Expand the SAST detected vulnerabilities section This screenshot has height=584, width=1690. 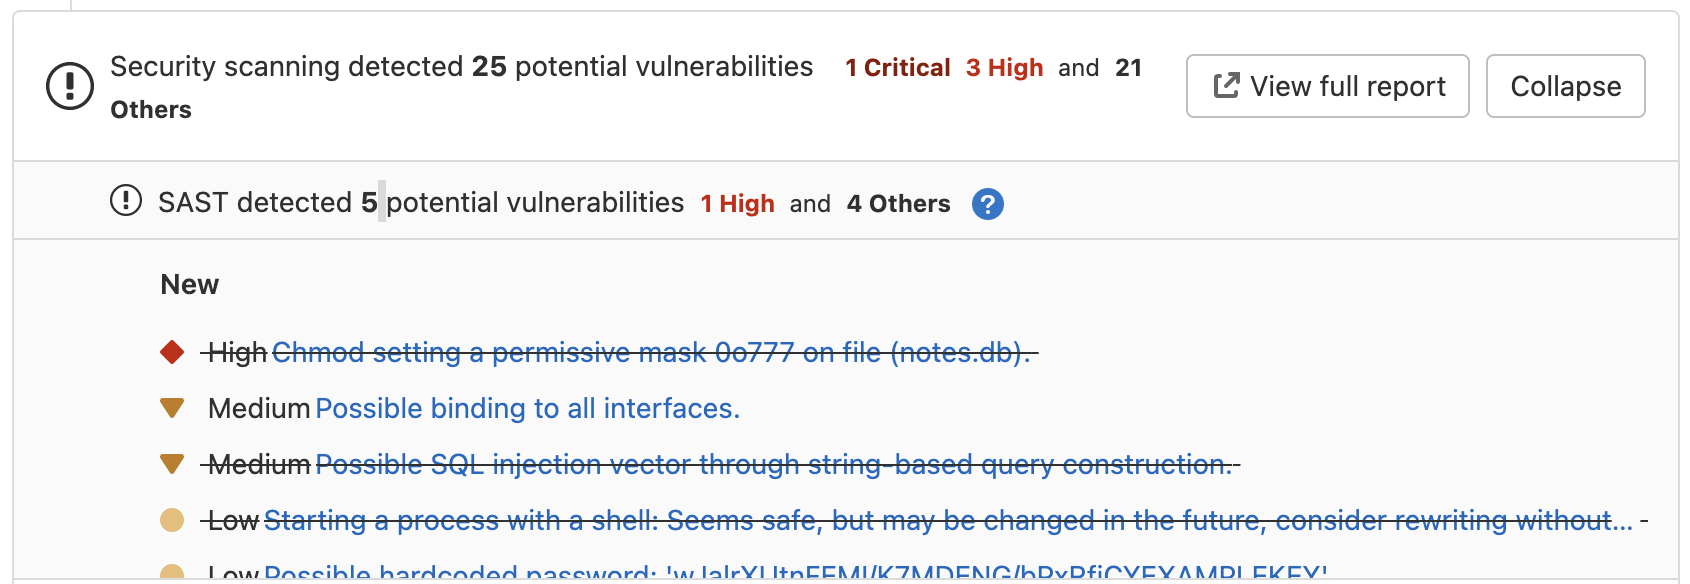420,202
